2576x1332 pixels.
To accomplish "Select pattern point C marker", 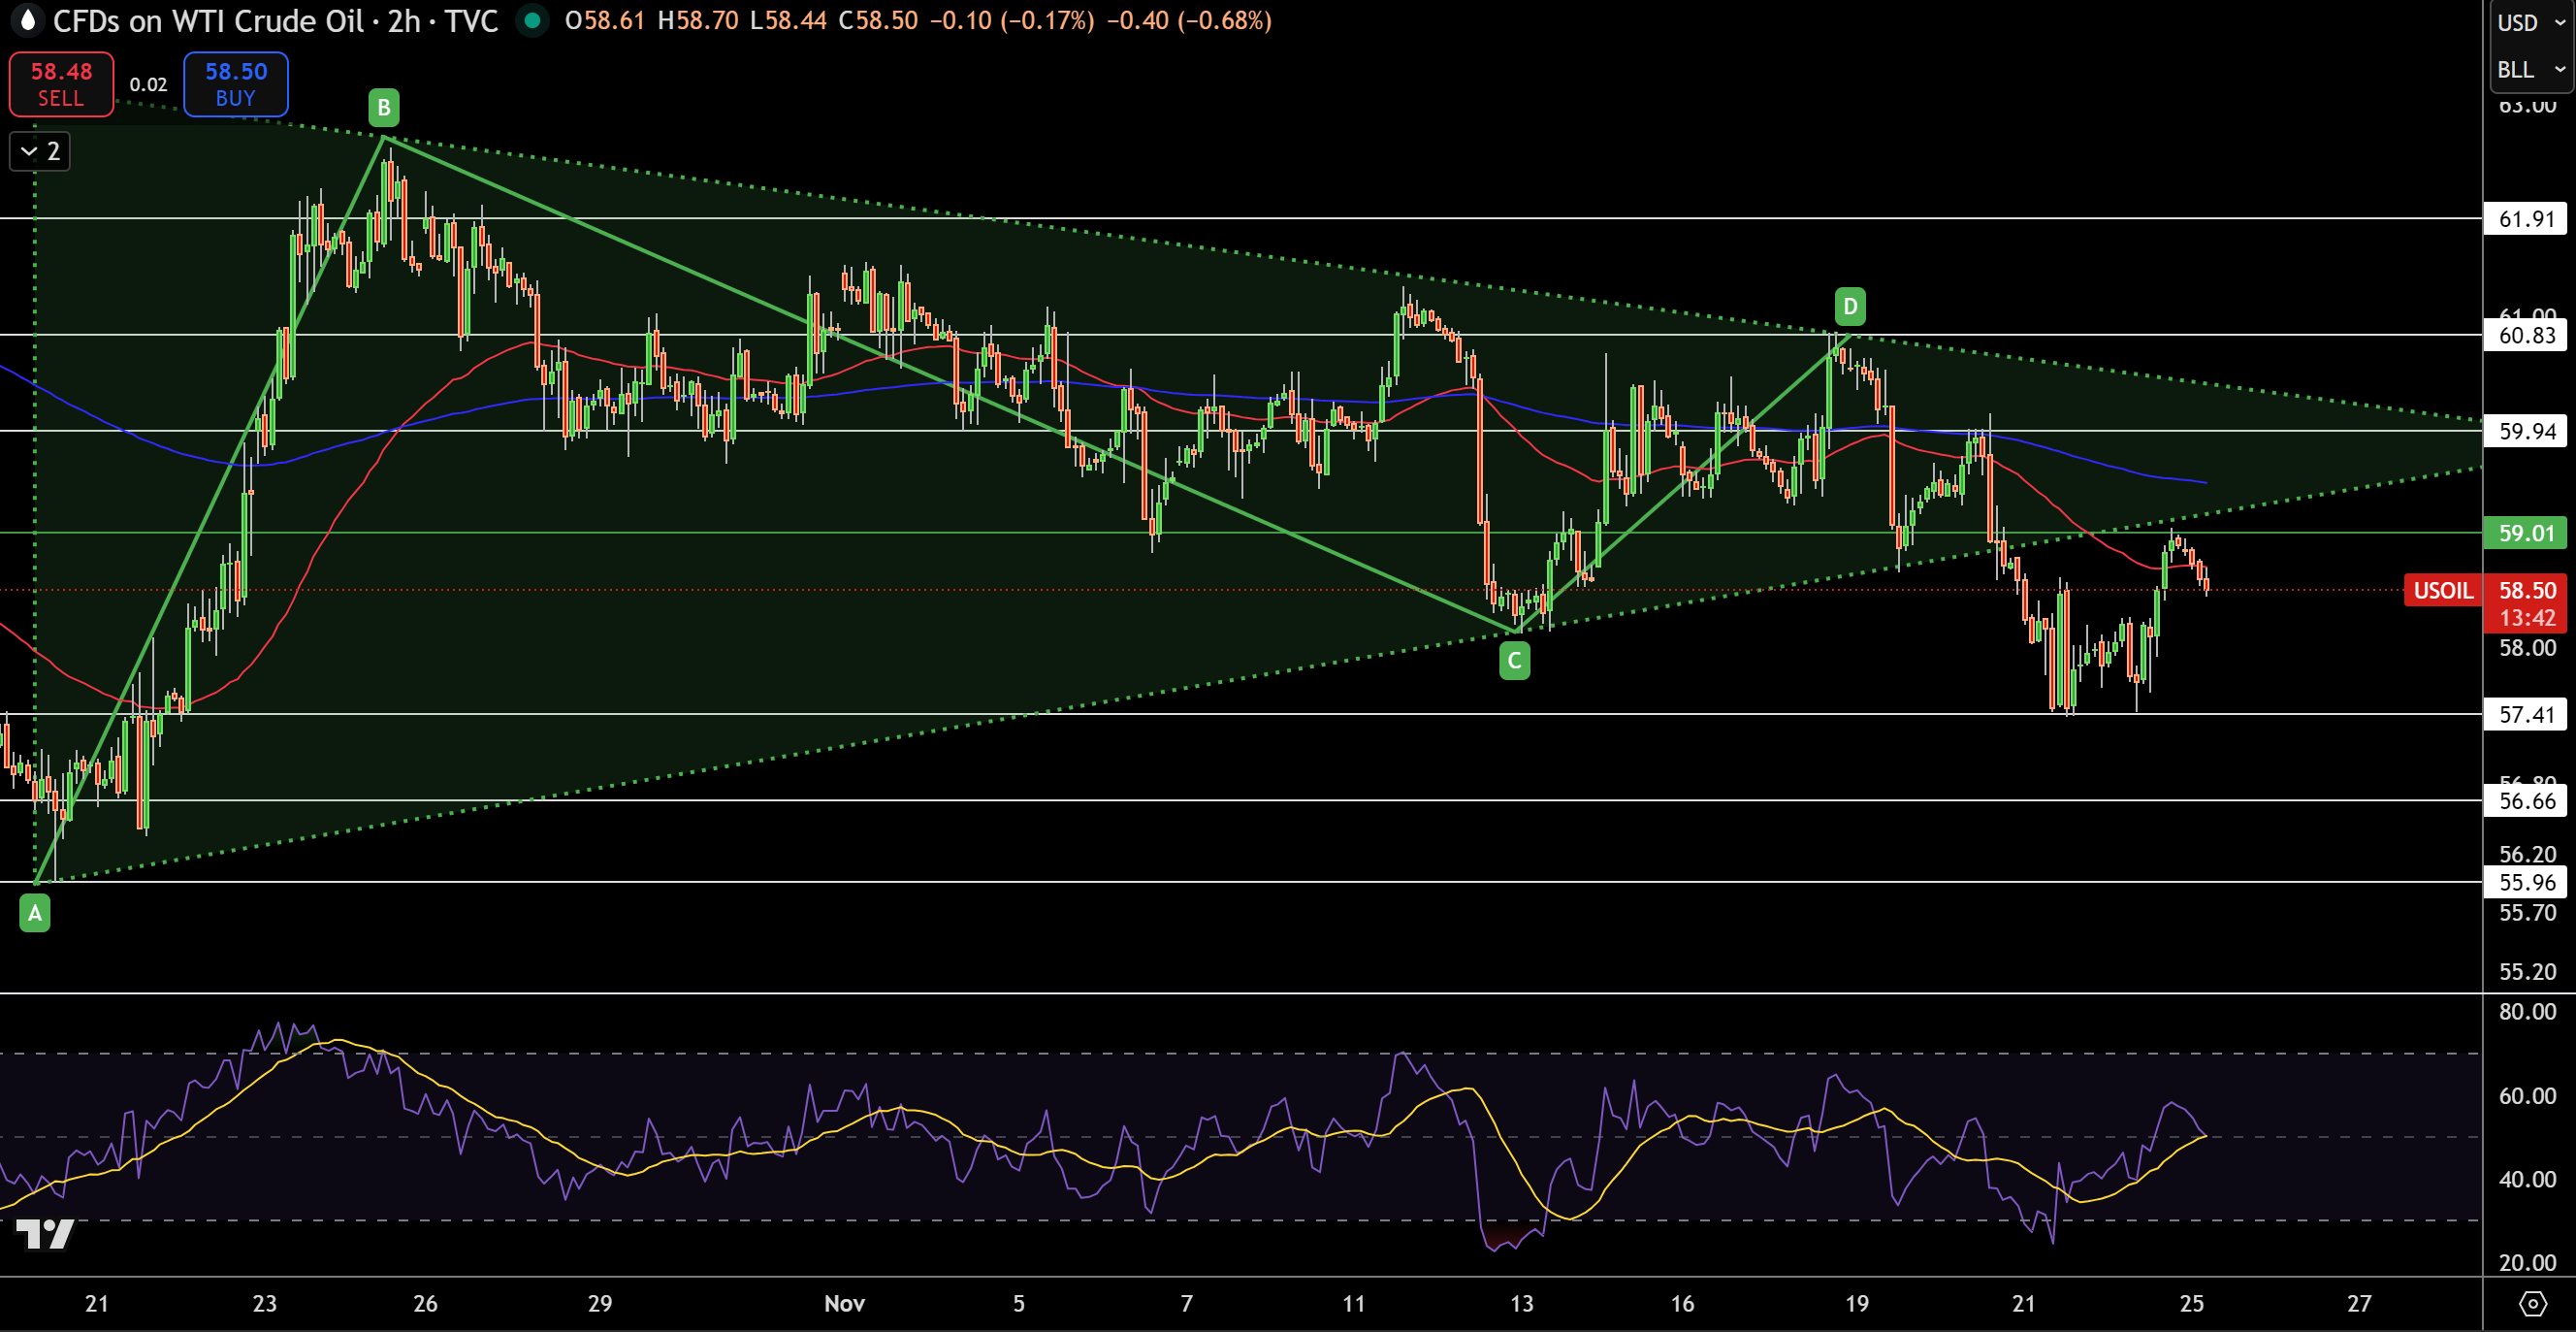I will [1514, 659].
